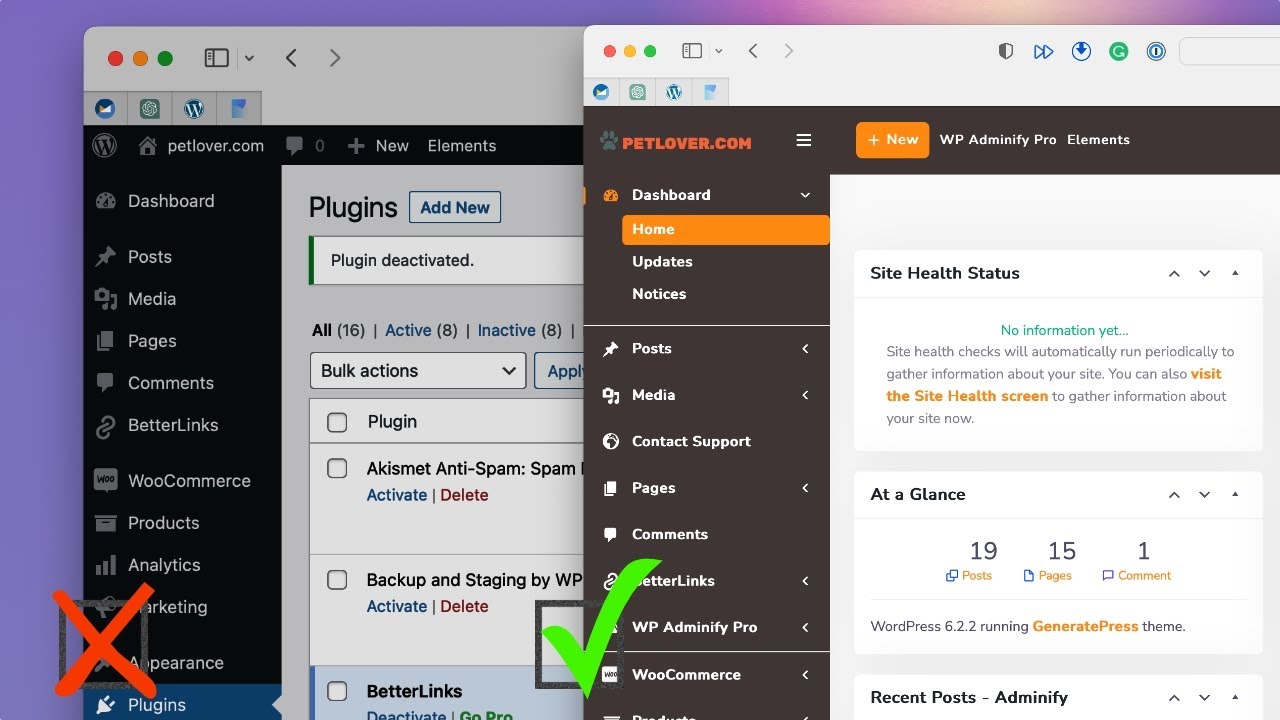Expand the Posts submenu chevron
The image size is (1280, 720).
[x=805, y=348]
